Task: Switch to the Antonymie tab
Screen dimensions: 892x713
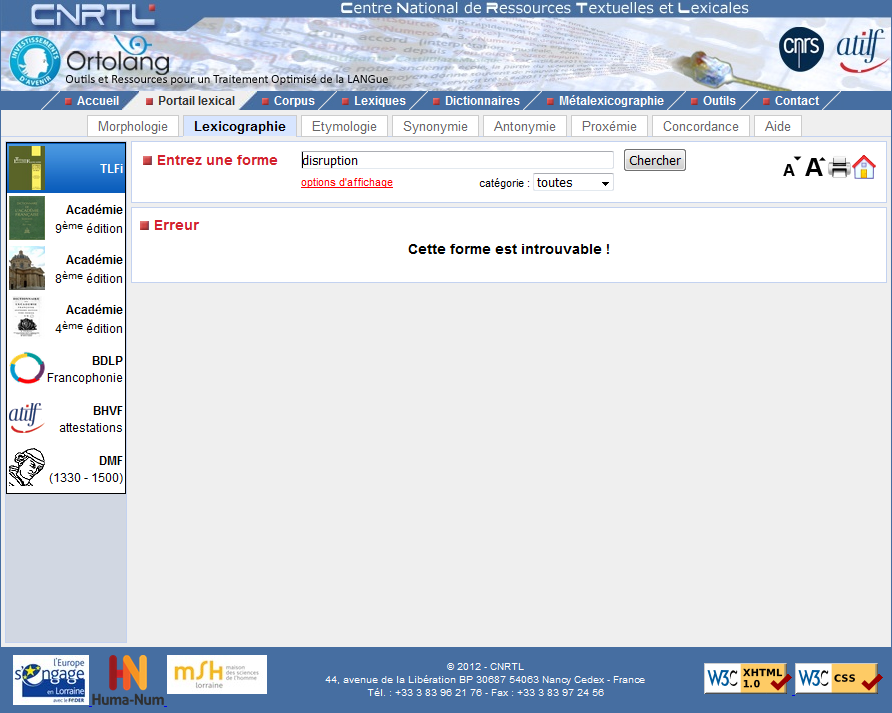Action: click(525, 126)
